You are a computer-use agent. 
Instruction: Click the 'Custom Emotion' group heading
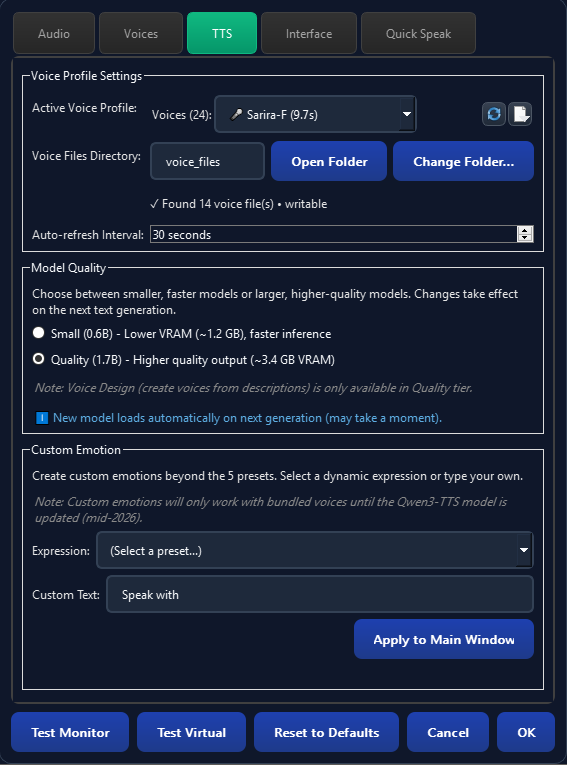pyautogui.click(x=76, y=450)
